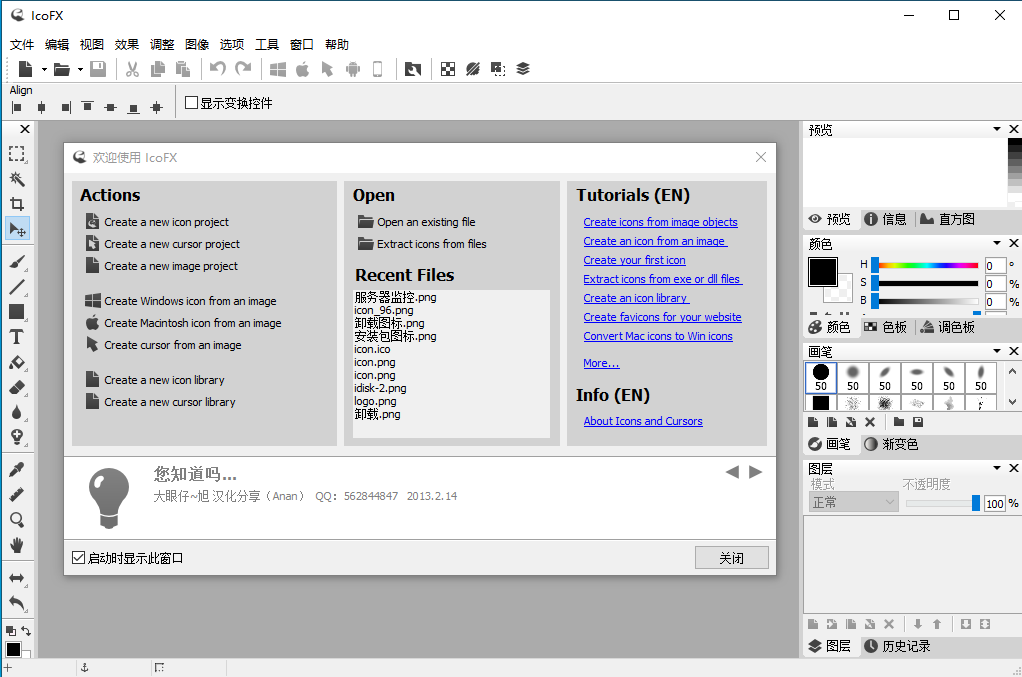The image size is (1022, 677).
Task: Open the 图像 menu
Action: [197, 44]
